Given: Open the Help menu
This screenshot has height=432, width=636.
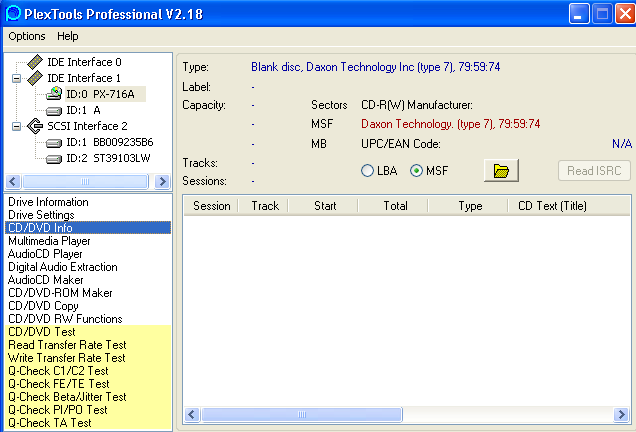Looking at the screenshot, I should (67, 36).
